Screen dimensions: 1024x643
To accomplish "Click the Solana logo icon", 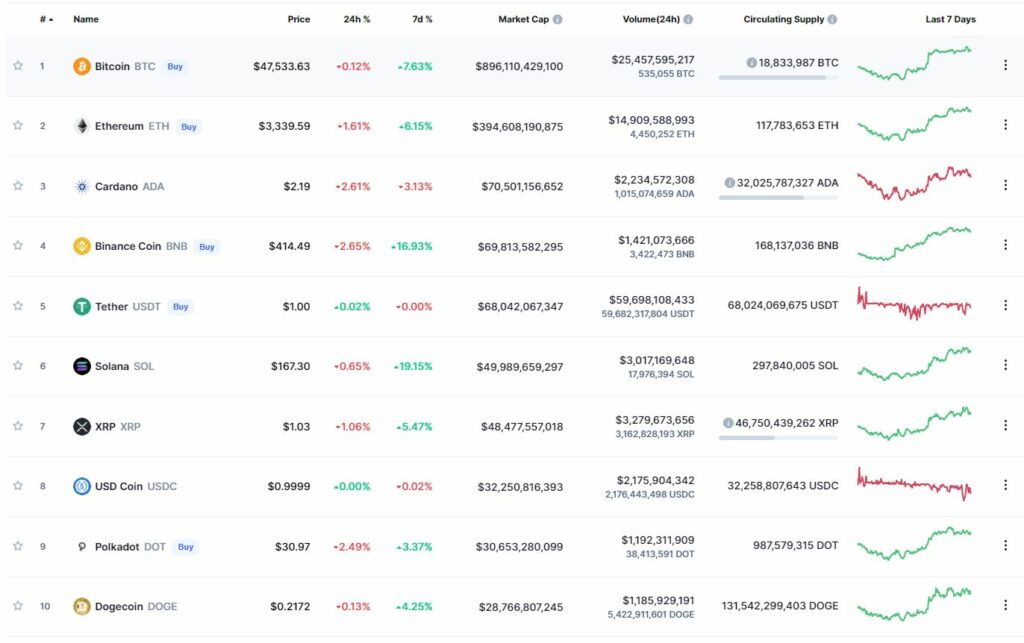I will click(x=82, y=366).
